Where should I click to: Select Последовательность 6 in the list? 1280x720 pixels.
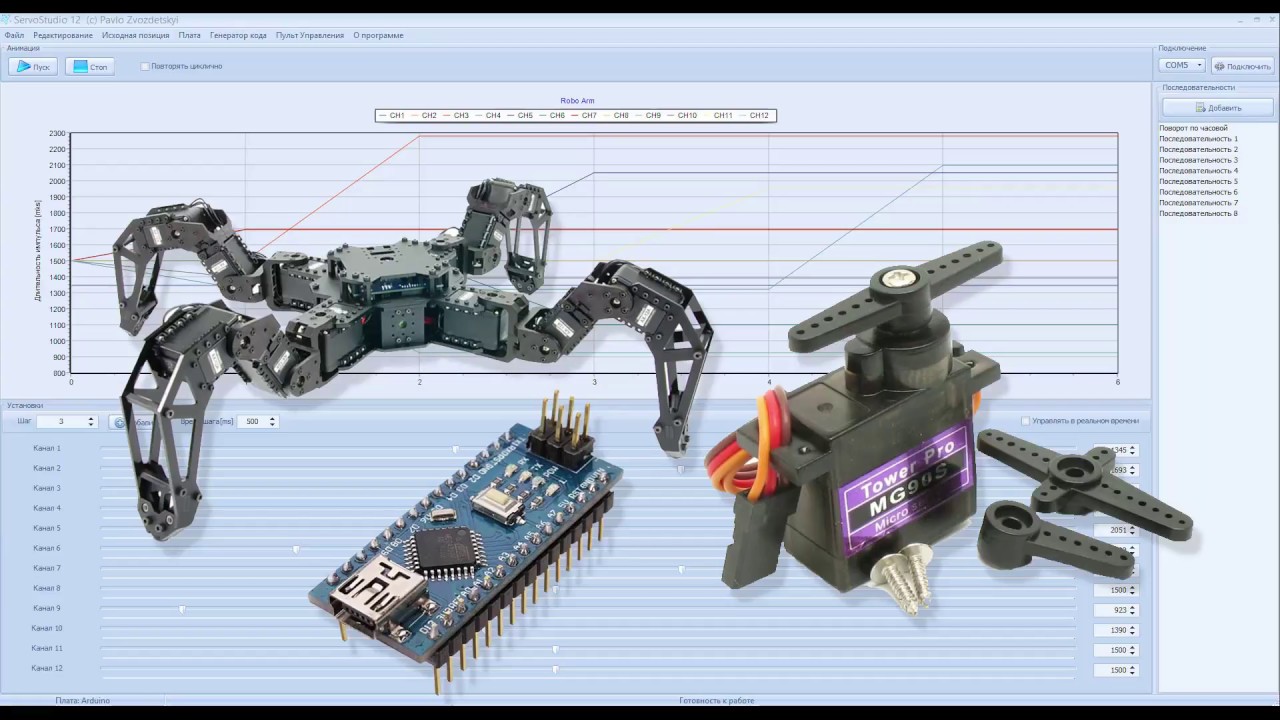coord(1198,192)
